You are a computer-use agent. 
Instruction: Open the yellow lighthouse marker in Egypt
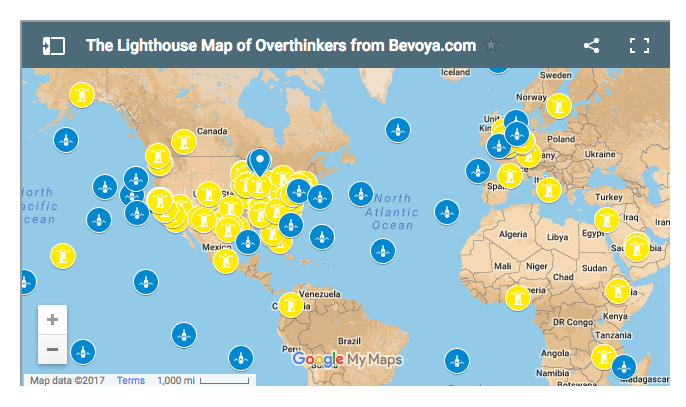[606, 220]
